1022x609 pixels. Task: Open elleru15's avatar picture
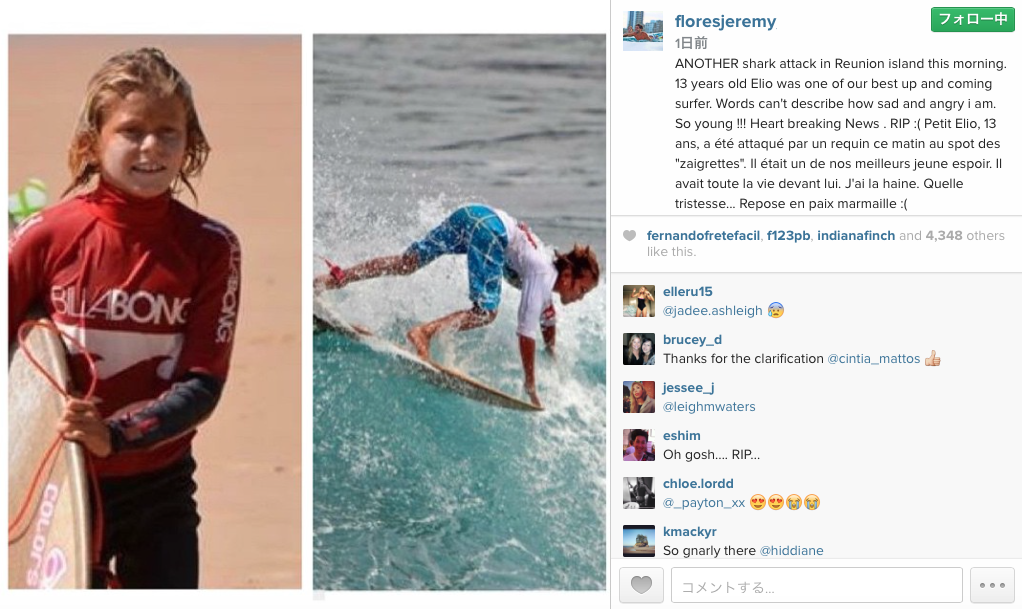tap(639, 301)
